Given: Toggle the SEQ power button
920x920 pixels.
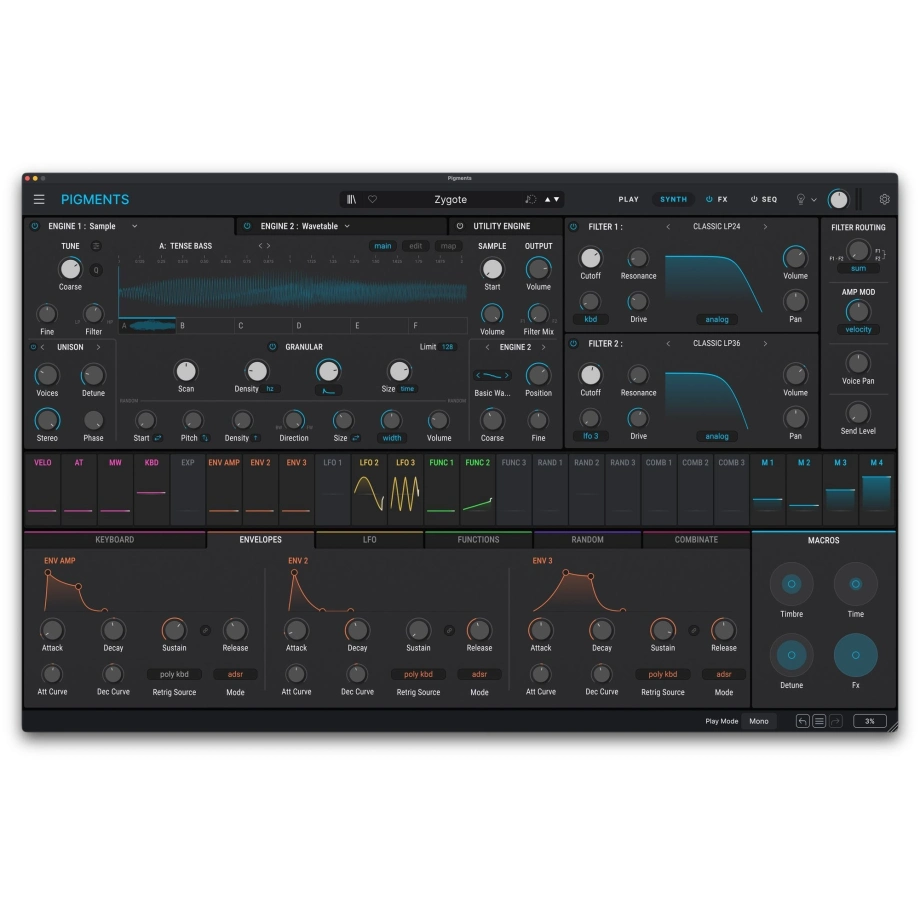Looking at the screenshot, I should 754,199.
